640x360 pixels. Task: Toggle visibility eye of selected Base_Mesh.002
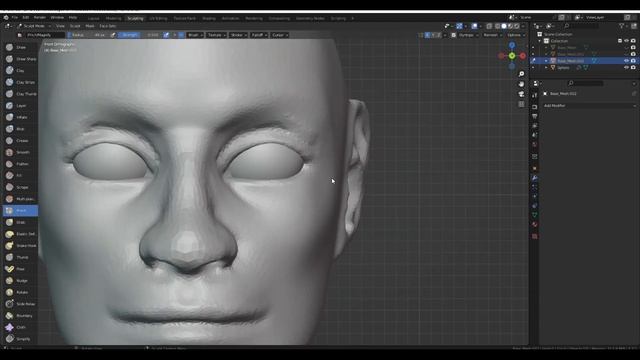pyautogui.click(x=627, y=61)
